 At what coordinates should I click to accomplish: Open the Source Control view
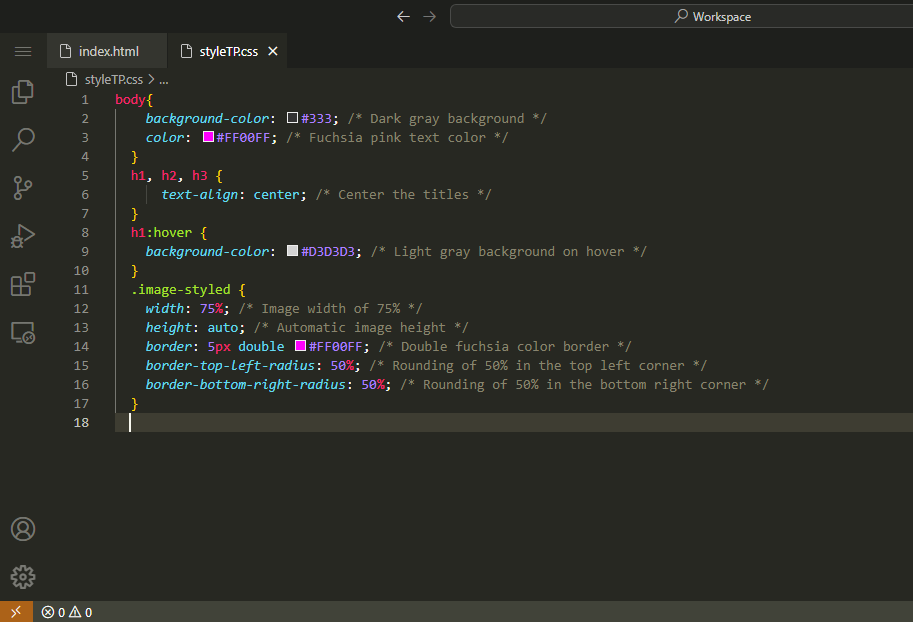point(22,187)
